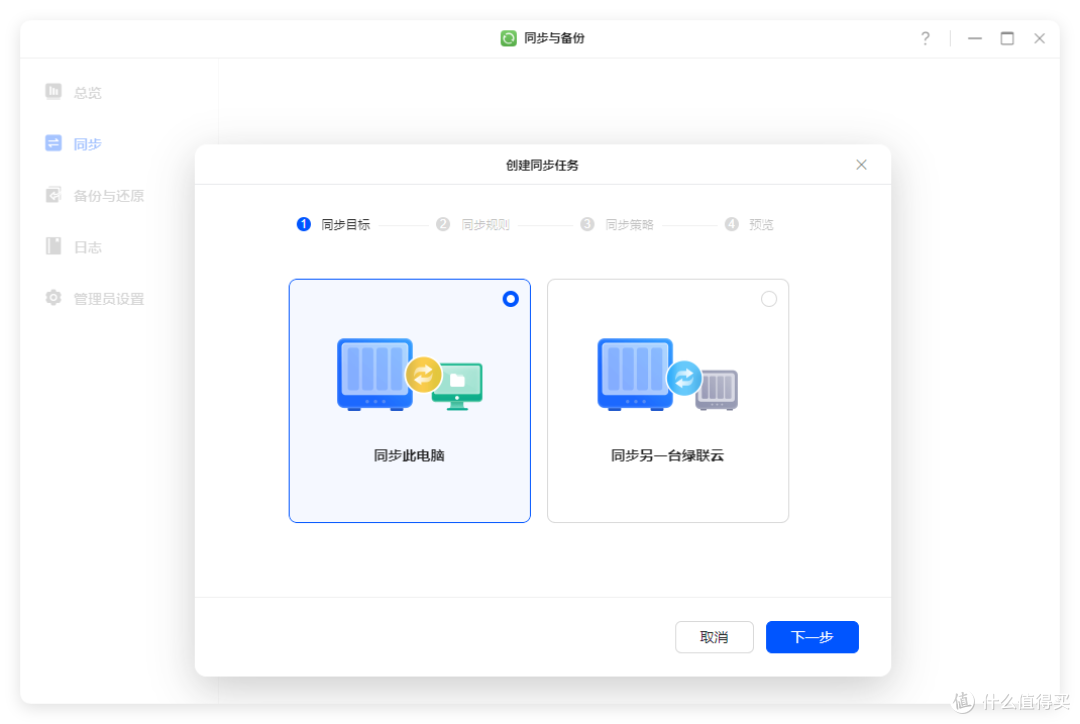The width and height of the screenshot is (1080, 724).
Task: Click the NAS-to-computer sync illustration
Action: 409,374
